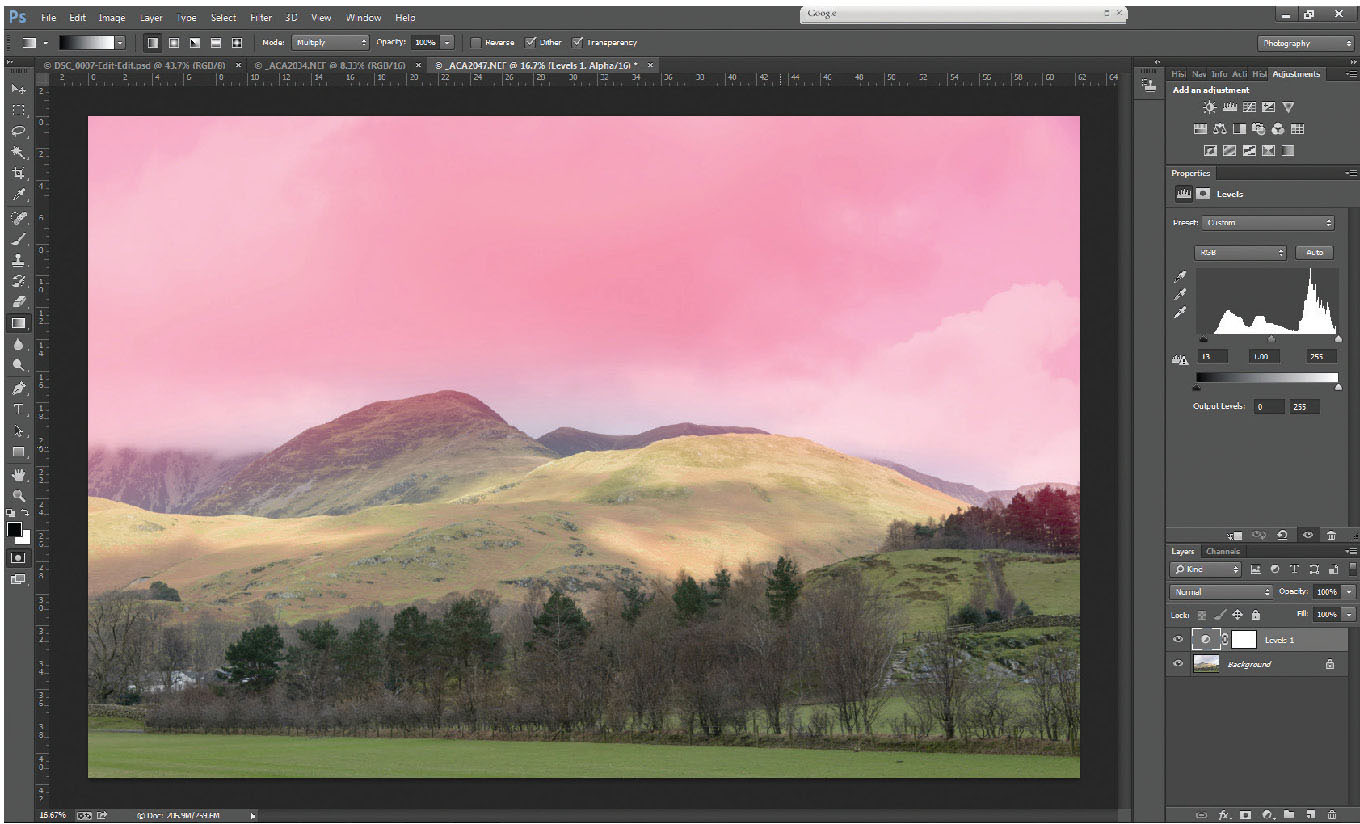1360x824 pixels.
Task: Select the Clone Stamp tool
Action: [18, 259]
